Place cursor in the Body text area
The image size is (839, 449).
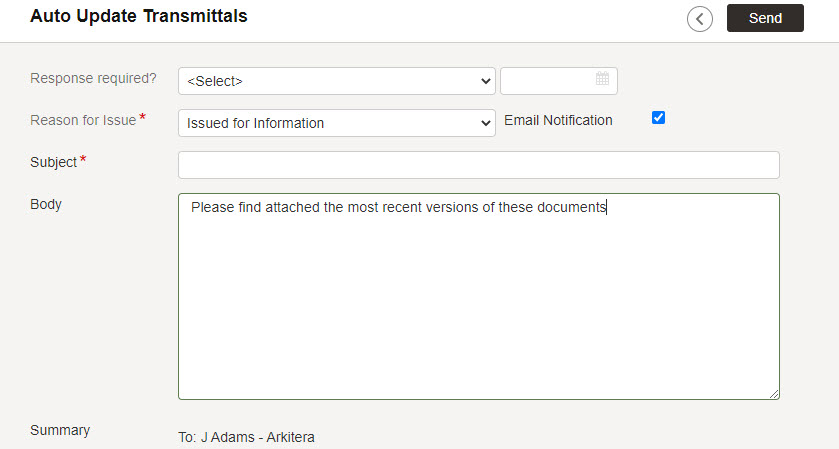[478, 296]
